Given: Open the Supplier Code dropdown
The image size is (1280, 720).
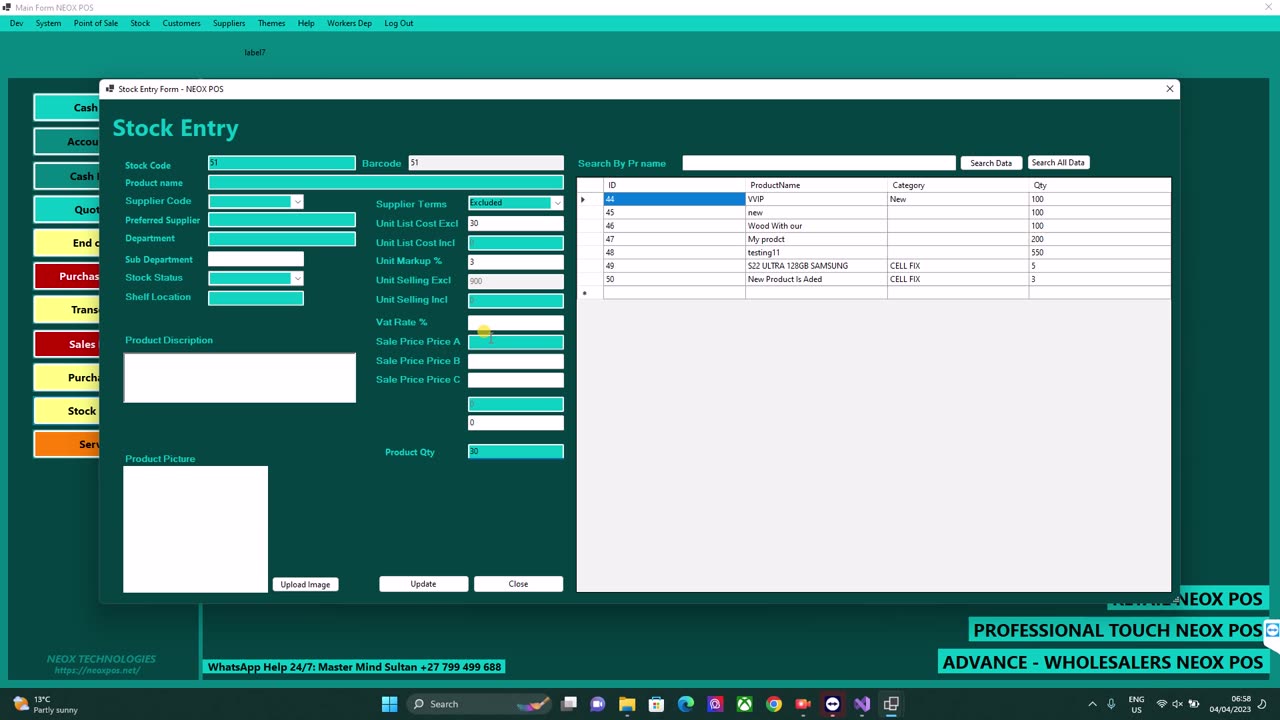Looking at the screenshot, I should point(297,202).
